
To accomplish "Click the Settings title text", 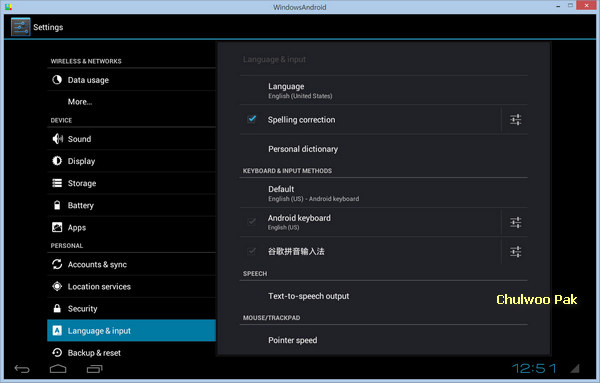I will pyautogui.click(x=48, y=27).
